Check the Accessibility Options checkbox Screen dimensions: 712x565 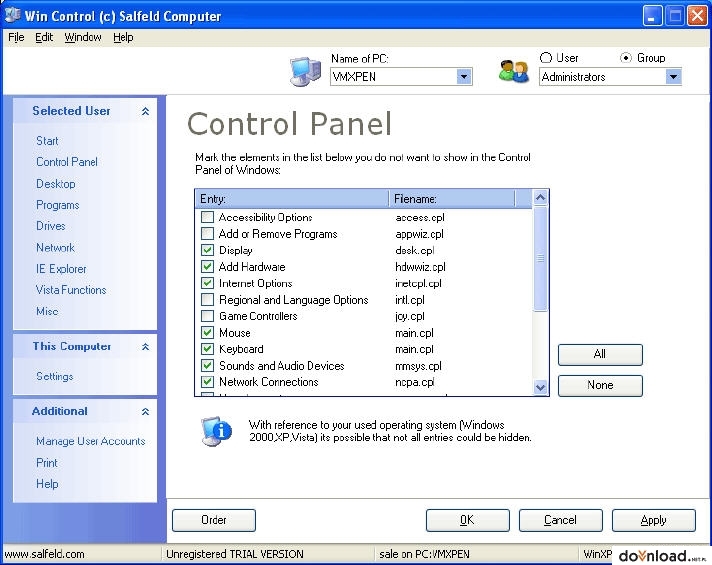pyautogui.click(x=208, y=217)
